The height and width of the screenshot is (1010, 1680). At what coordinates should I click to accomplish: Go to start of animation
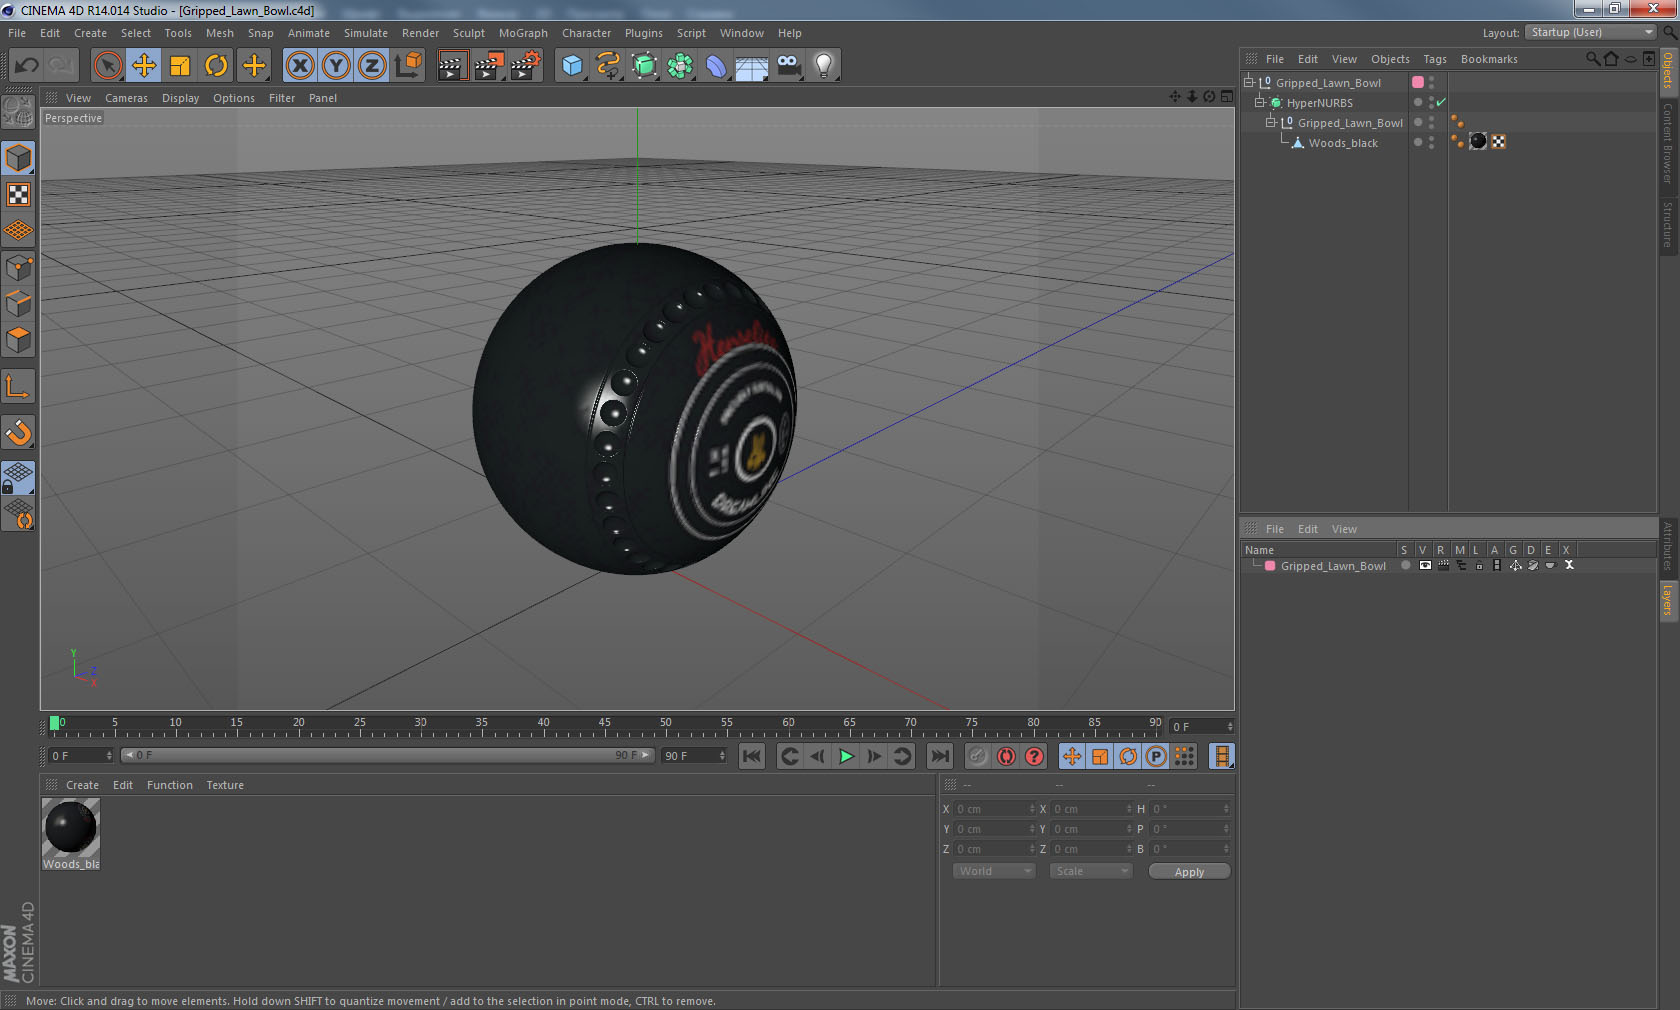pyautogui.click(x=752, y=756)
